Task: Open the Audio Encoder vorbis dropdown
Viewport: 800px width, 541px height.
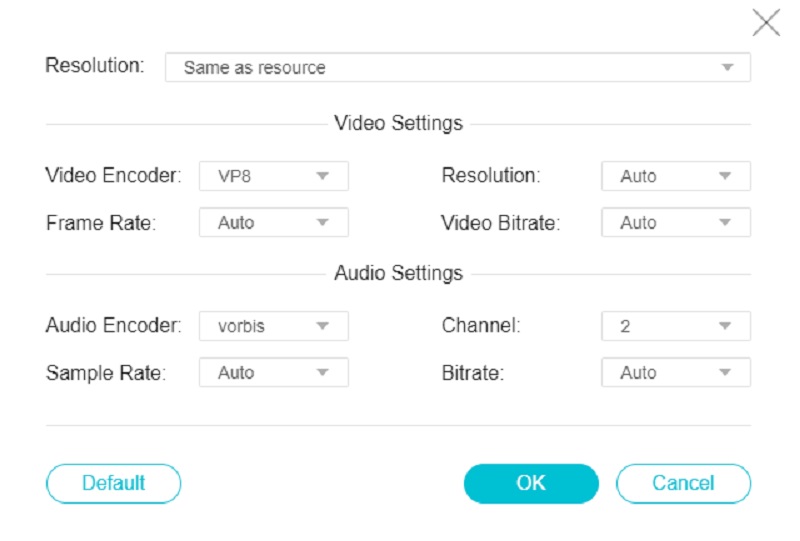Action: click(273, 326)
